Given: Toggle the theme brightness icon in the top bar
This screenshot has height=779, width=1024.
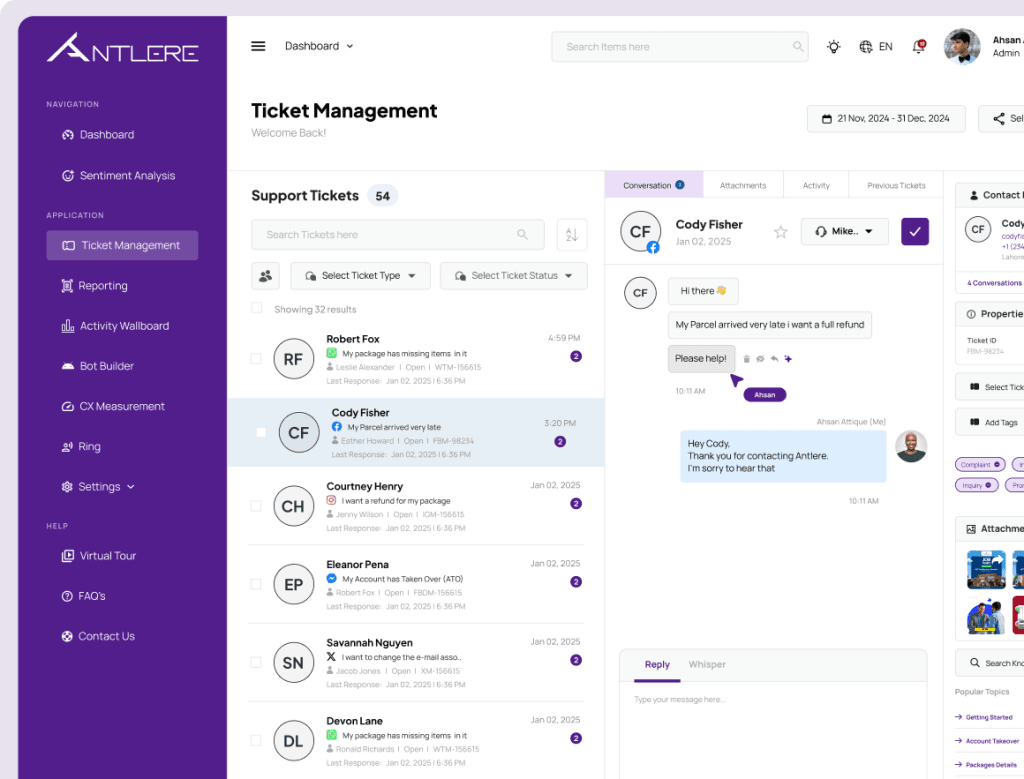Looking at the screenshot, I should coord(833,45).
